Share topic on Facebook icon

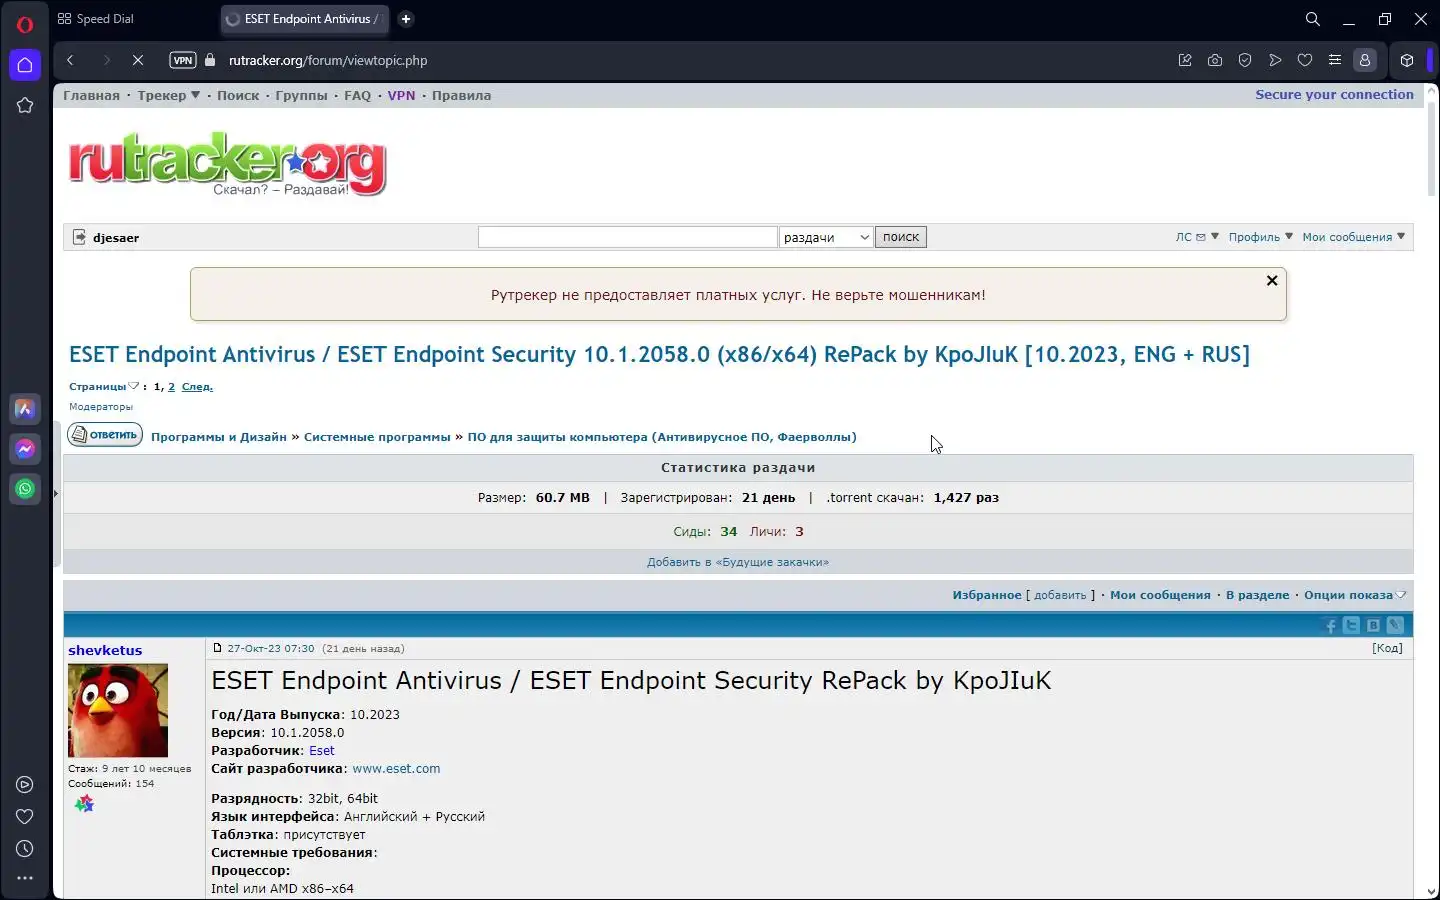(x=1330, y=626)
